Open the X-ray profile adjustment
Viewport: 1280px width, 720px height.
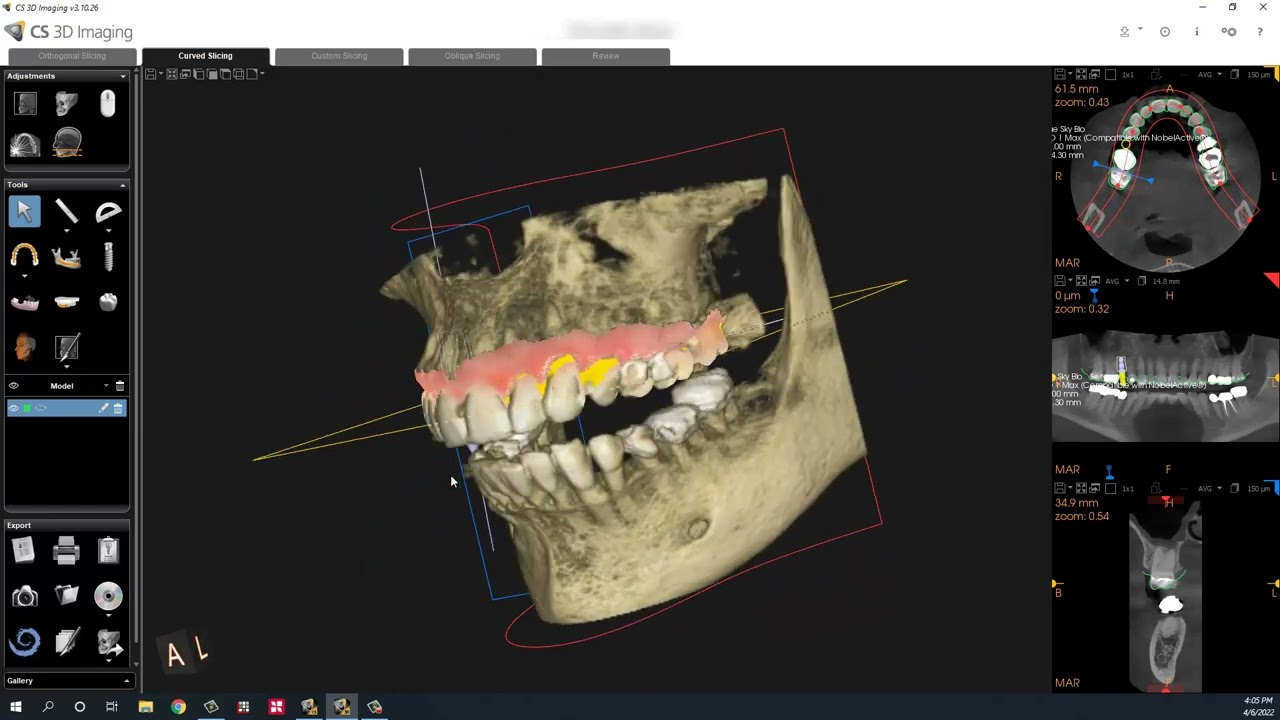tap(25, 103)
